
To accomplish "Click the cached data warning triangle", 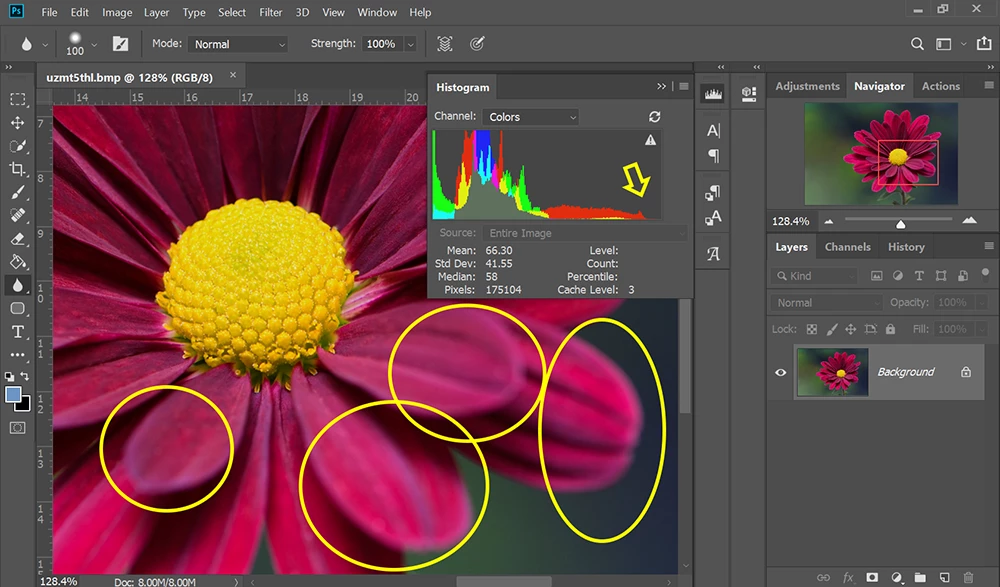I will [650, 140].
